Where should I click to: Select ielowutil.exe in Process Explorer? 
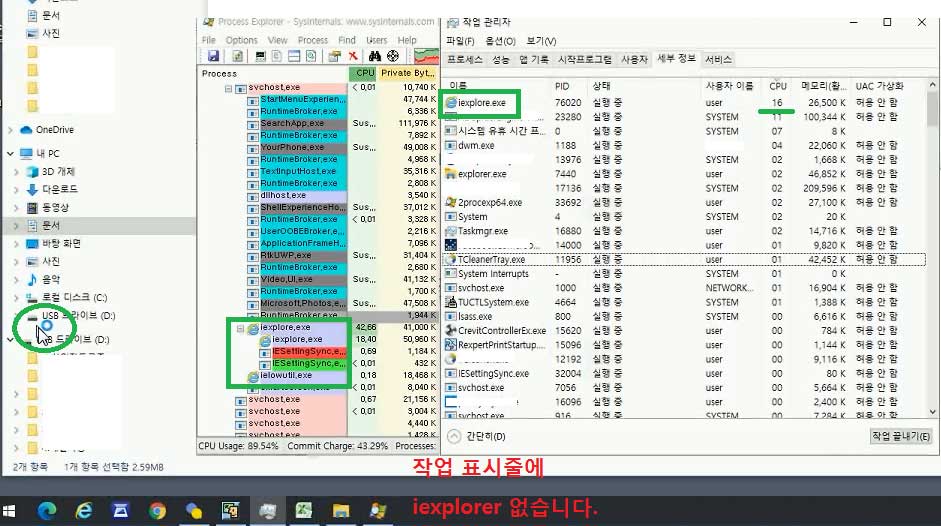(286, 375)
